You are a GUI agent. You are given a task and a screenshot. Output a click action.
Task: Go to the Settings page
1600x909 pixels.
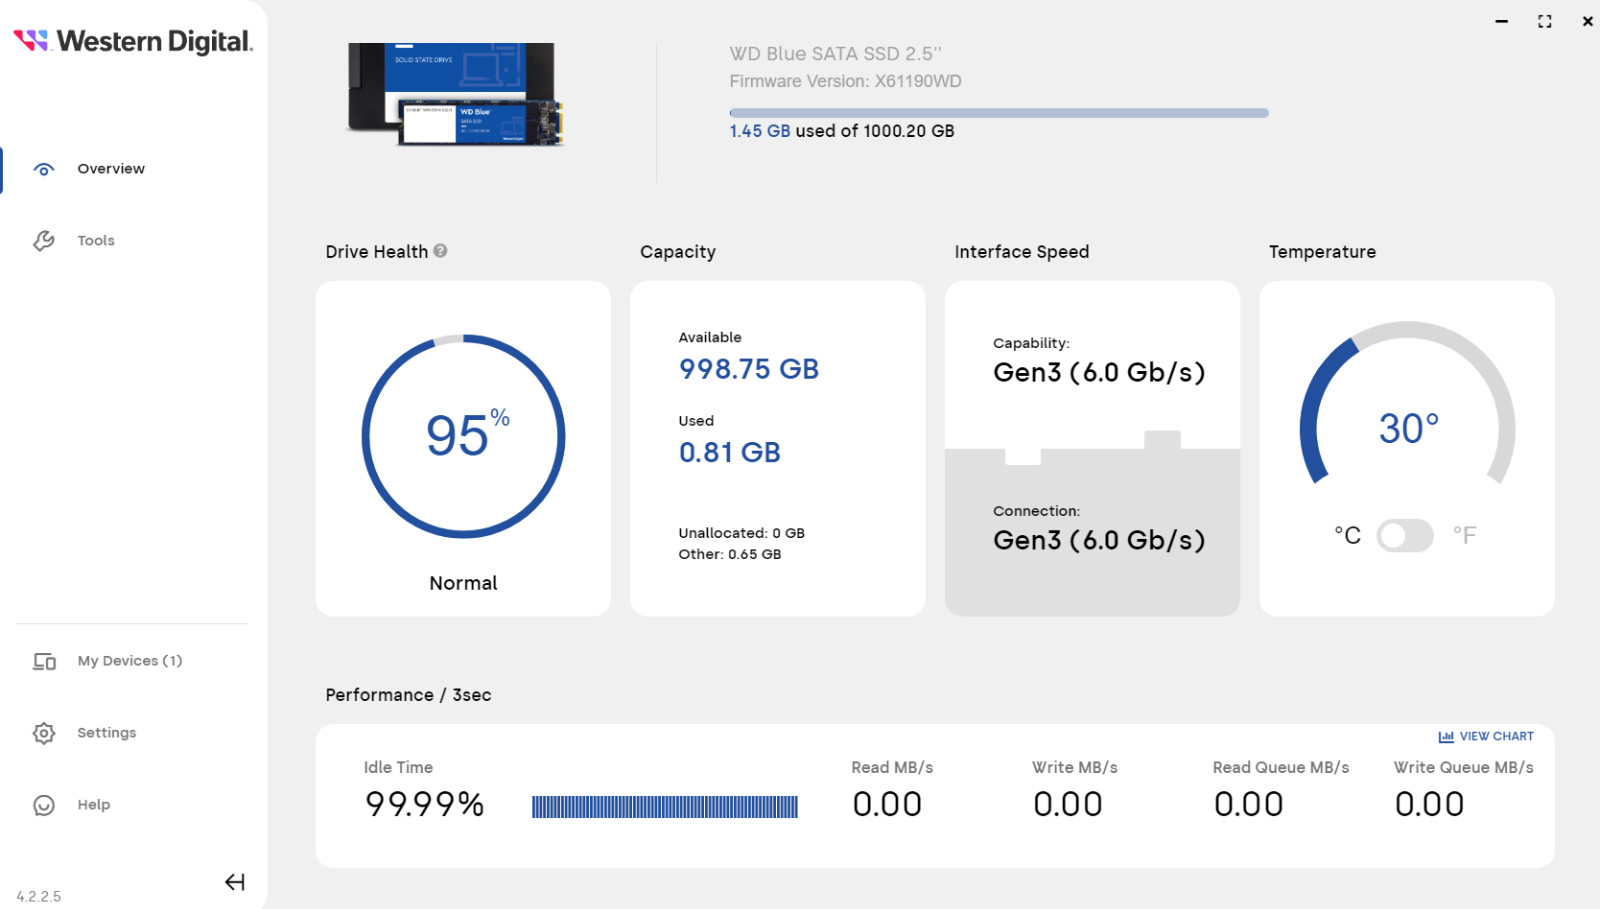click(x=107, y=733)
